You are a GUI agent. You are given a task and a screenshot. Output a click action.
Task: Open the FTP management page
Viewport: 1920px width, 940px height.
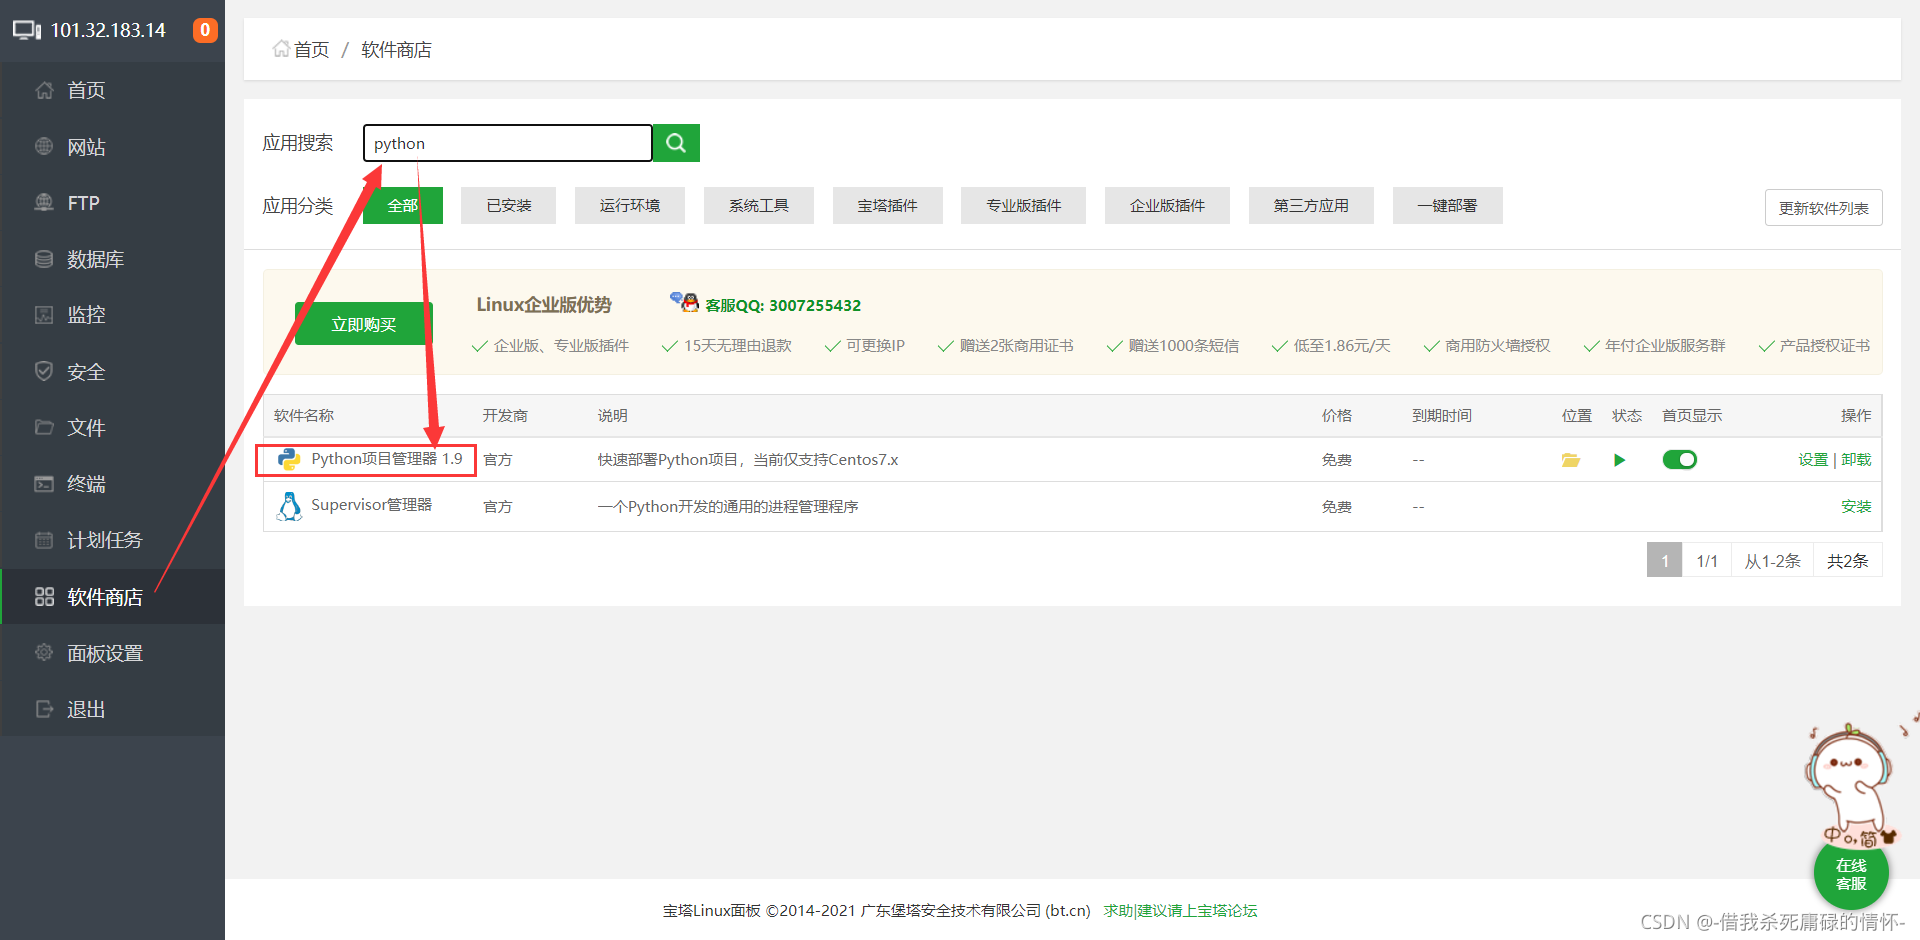point(82,202)
